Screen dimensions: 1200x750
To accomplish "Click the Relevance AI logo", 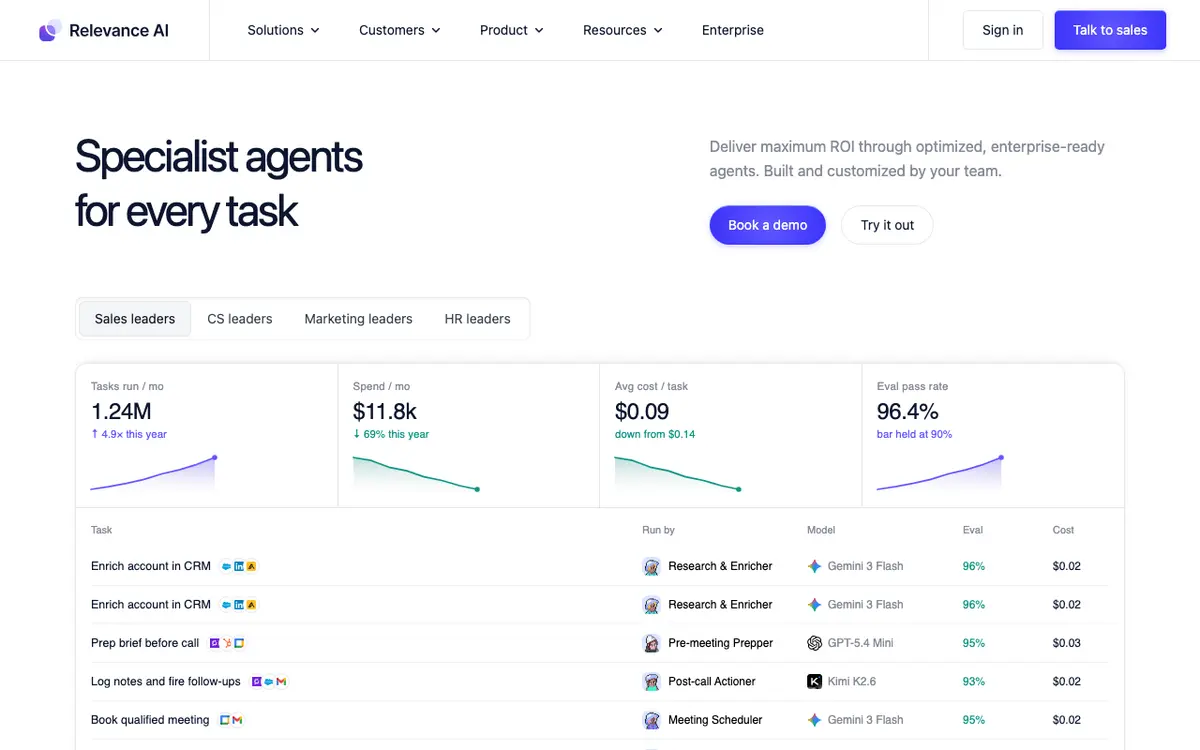I will click(x=104, y=30).
